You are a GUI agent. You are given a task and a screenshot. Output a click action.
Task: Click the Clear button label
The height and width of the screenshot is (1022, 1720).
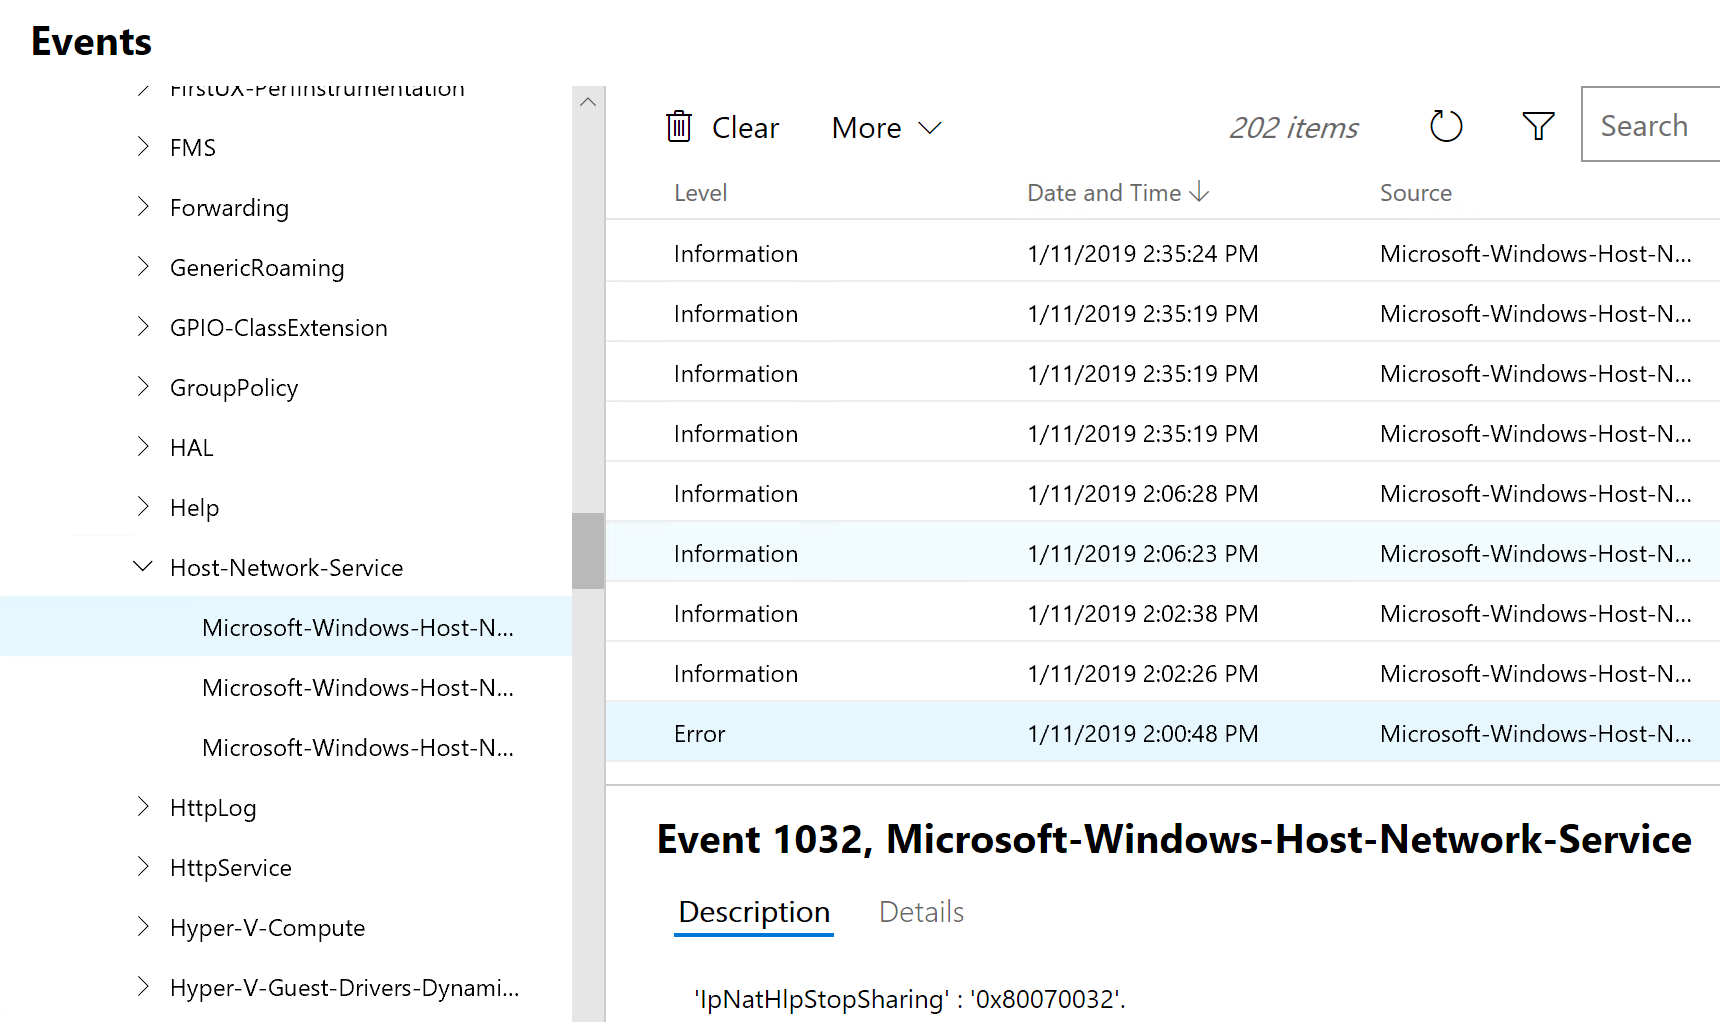[745, 128]
